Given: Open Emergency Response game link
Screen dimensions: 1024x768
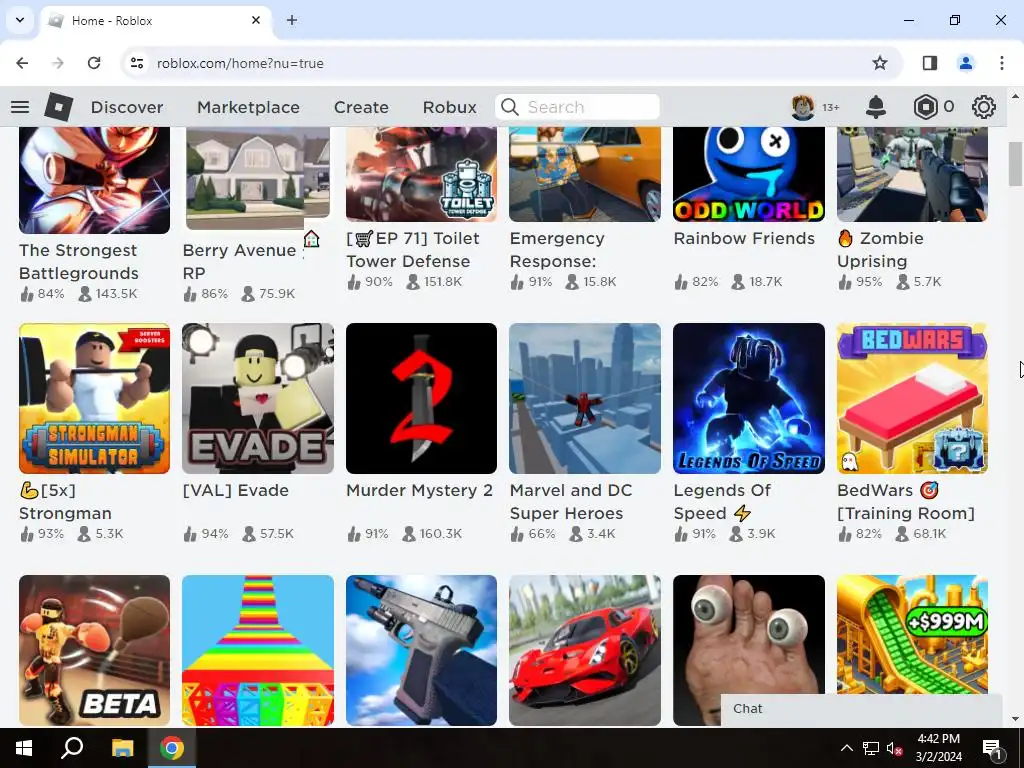Looking at the screenshot, I should 557,249.
